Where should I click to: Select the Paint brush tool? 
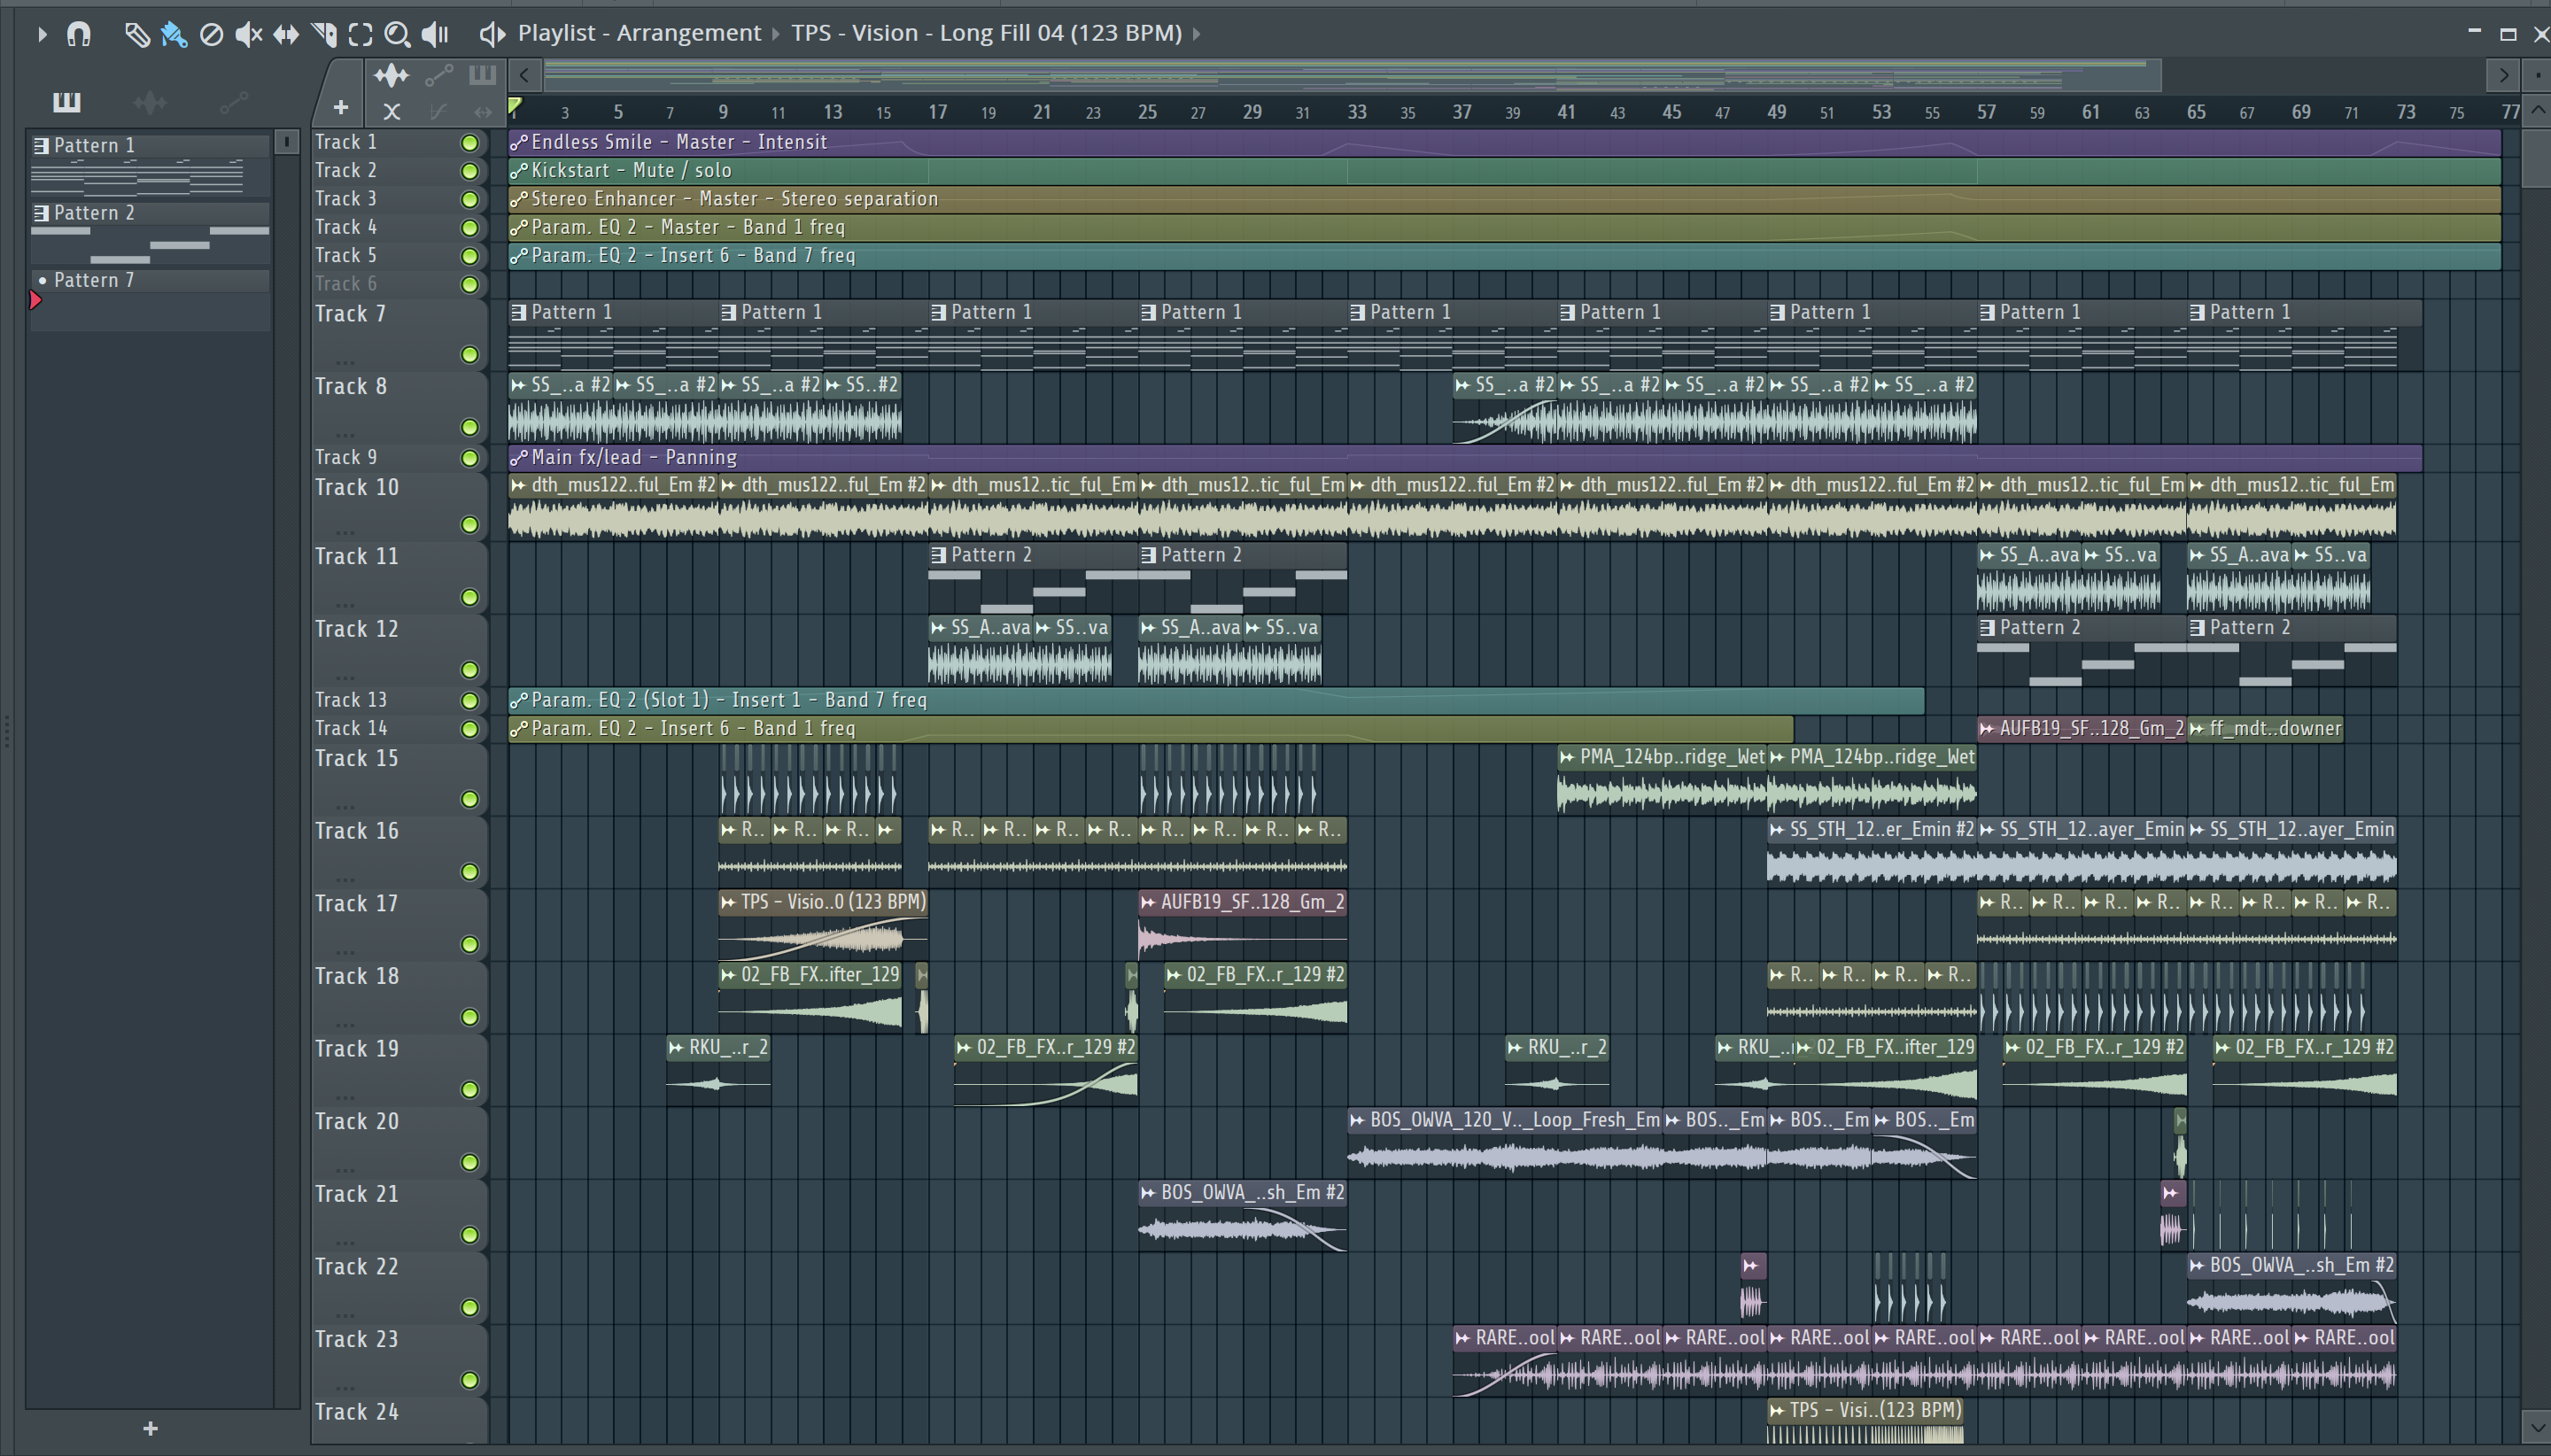(x=174, y=34)
